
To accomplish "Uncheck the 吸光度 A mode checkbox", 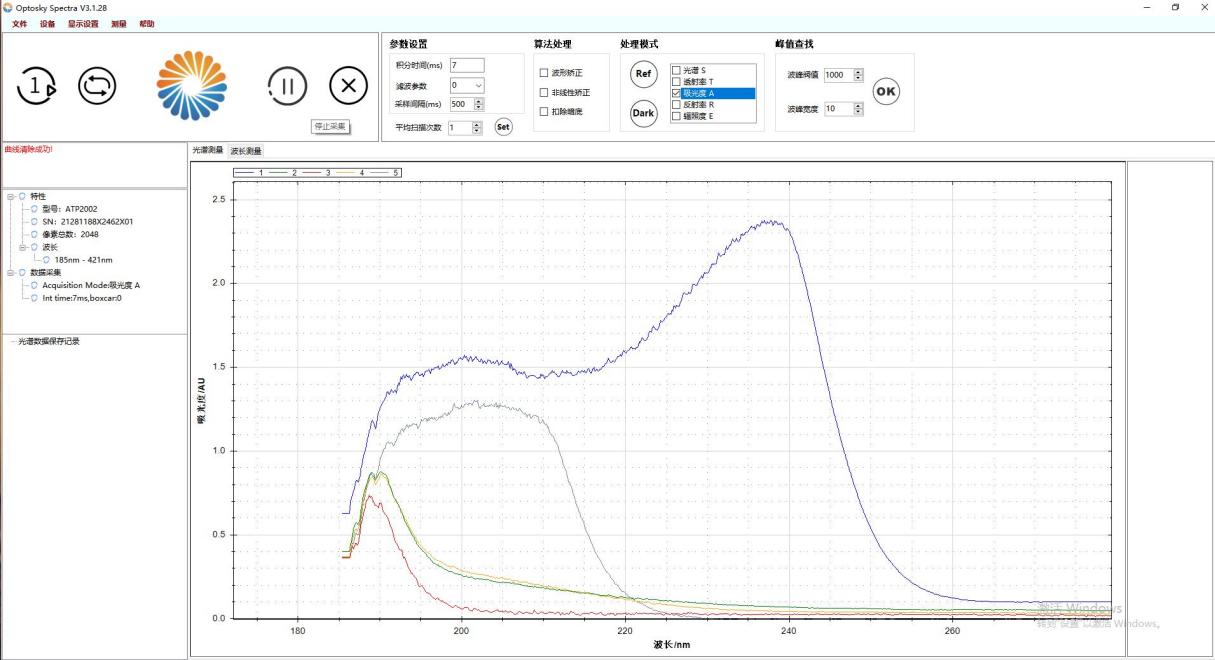I will 677,93.
